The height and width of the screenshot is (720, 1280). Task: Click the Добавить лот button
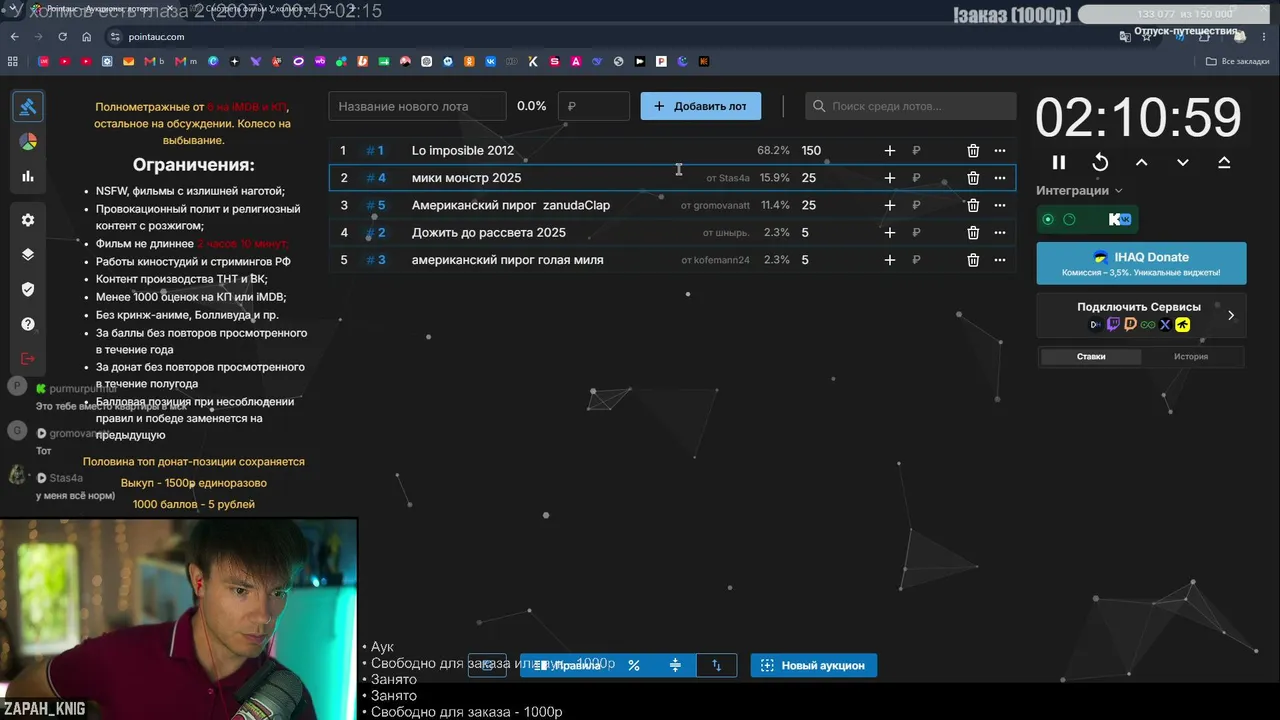[x=701, y=106]
